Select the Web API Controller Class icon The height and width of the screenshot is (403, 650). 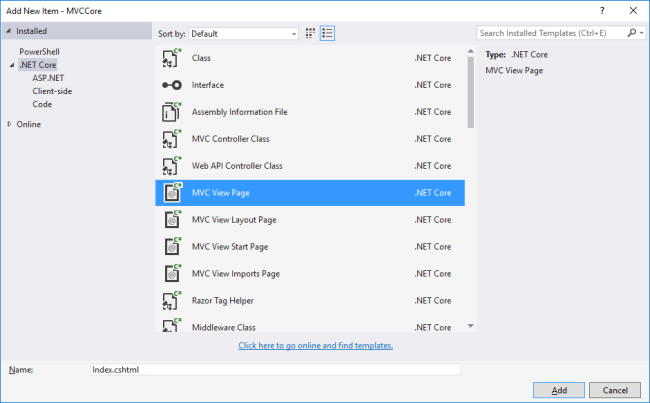pos(170,165)
